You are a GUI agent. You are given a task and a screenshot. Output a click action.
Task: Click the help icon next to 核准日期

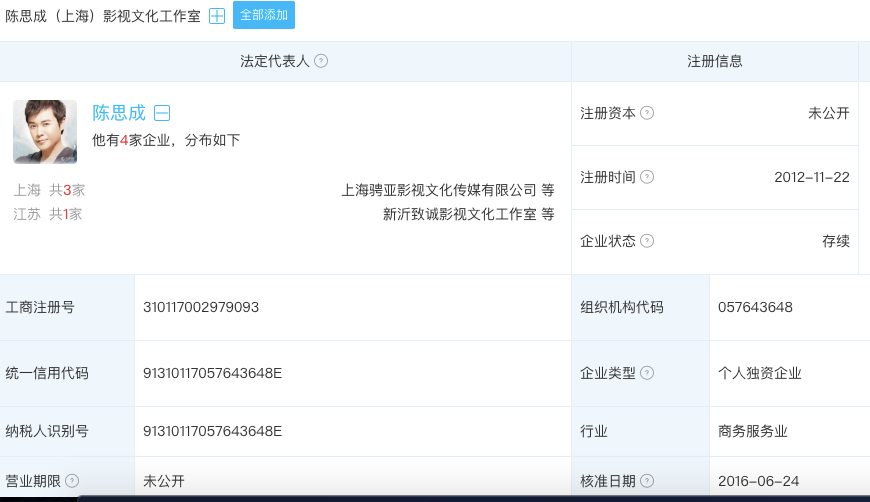[x=647, y=481]
